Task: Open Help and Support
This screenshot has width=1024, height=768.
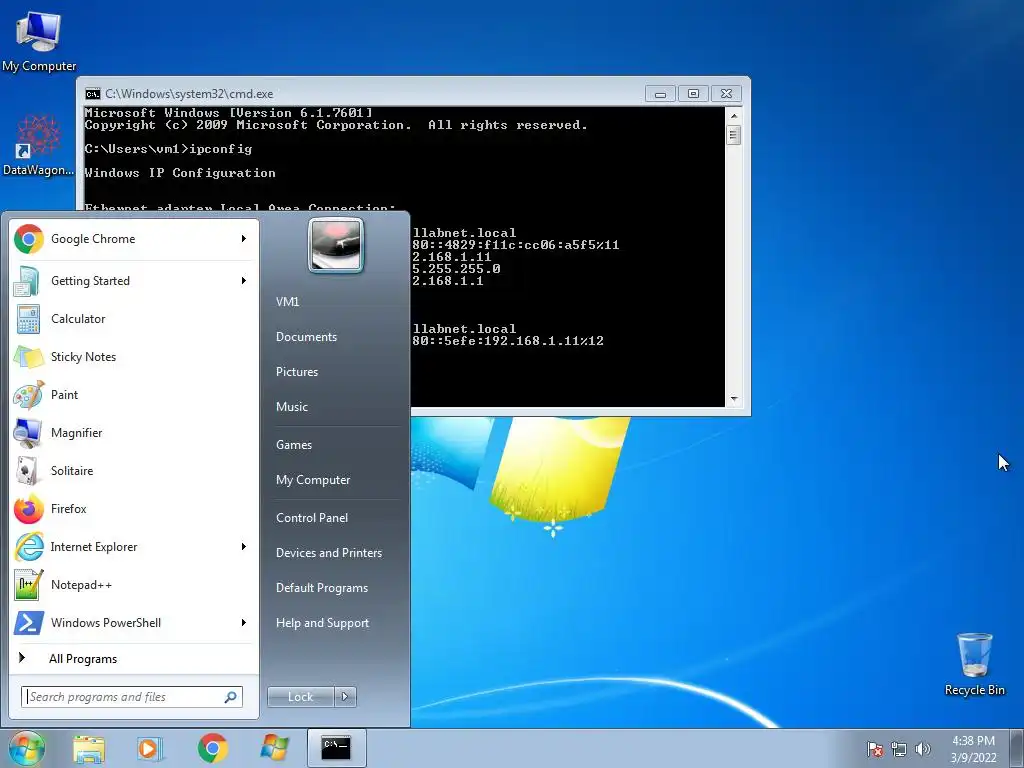Action: pyautogui.click(x=323, y=623)
